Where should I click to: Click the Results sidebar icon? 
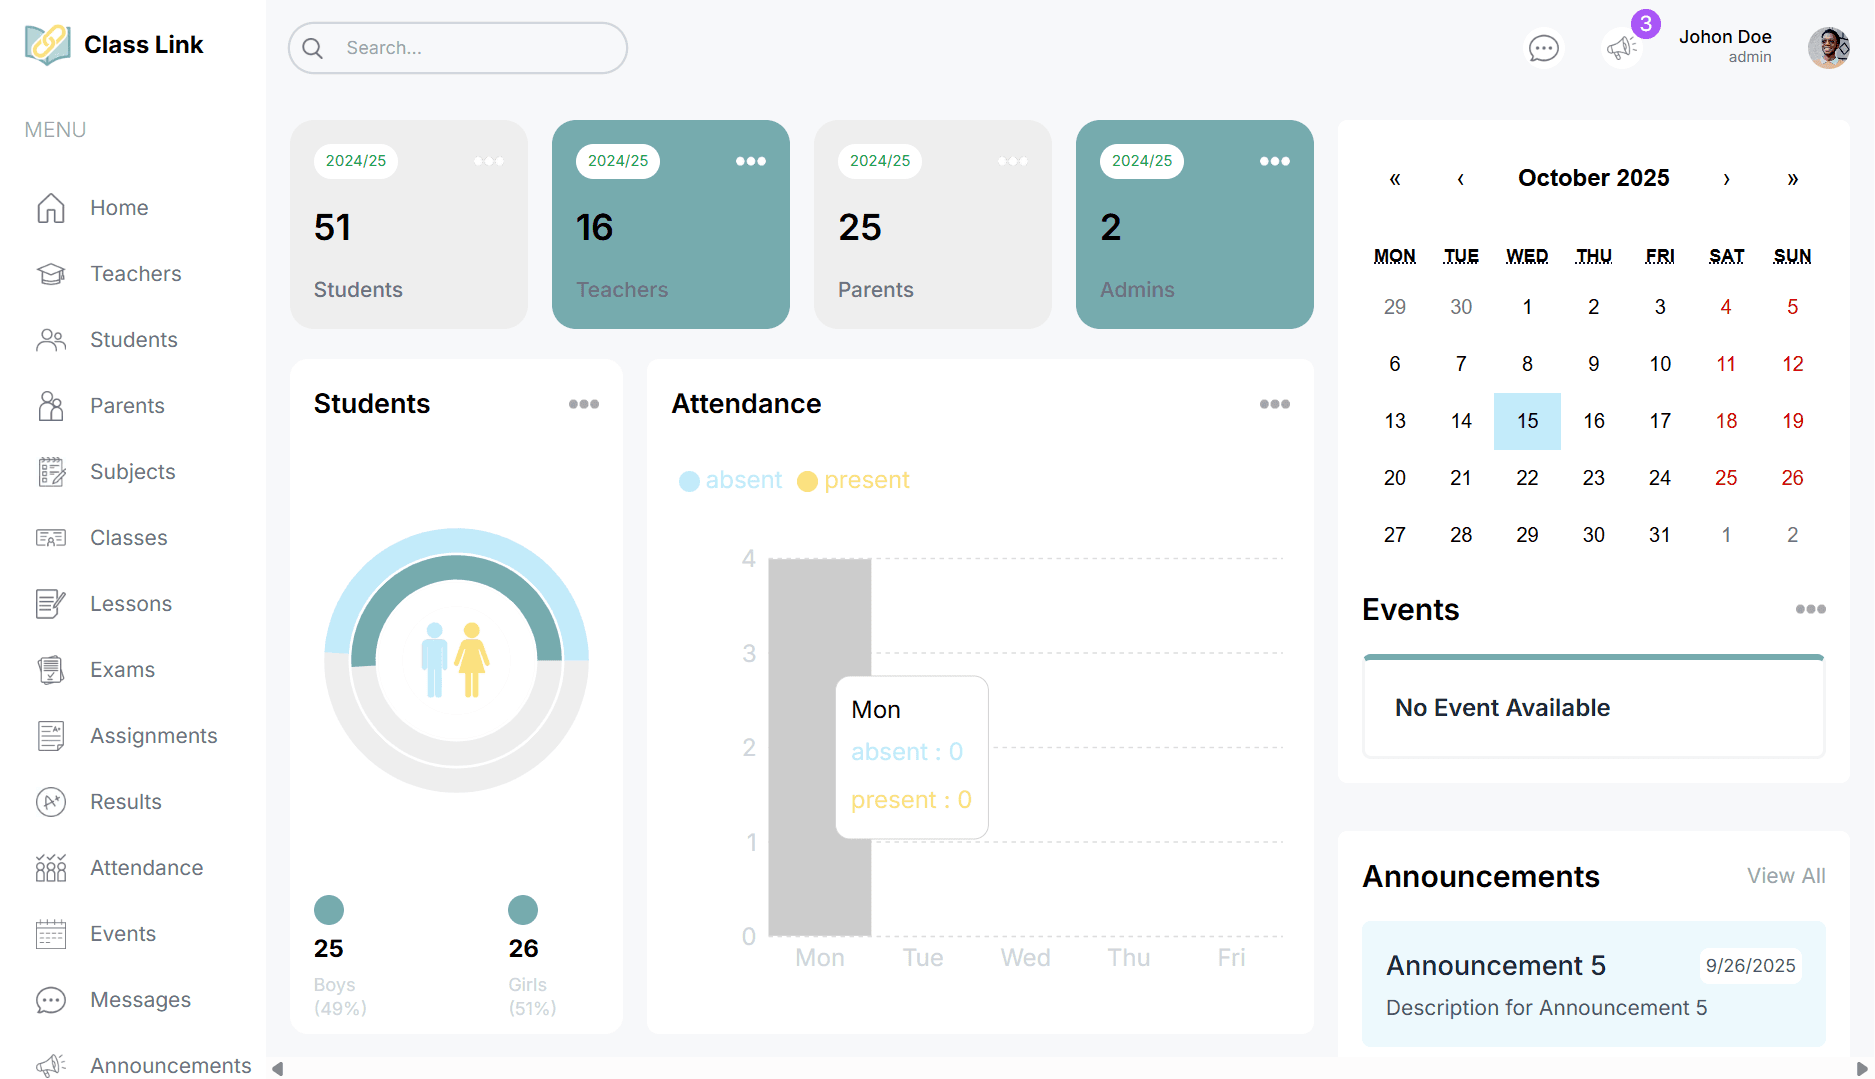(51, 802)
